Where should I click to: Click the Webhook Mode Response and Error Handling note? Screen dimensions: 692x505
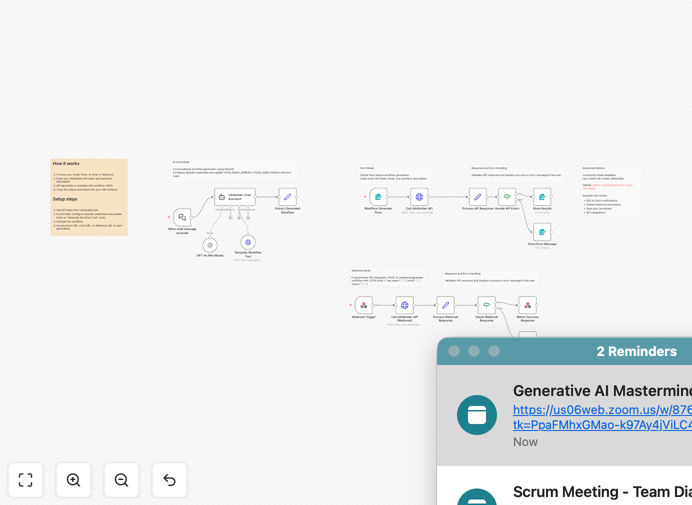pos(490,278)
